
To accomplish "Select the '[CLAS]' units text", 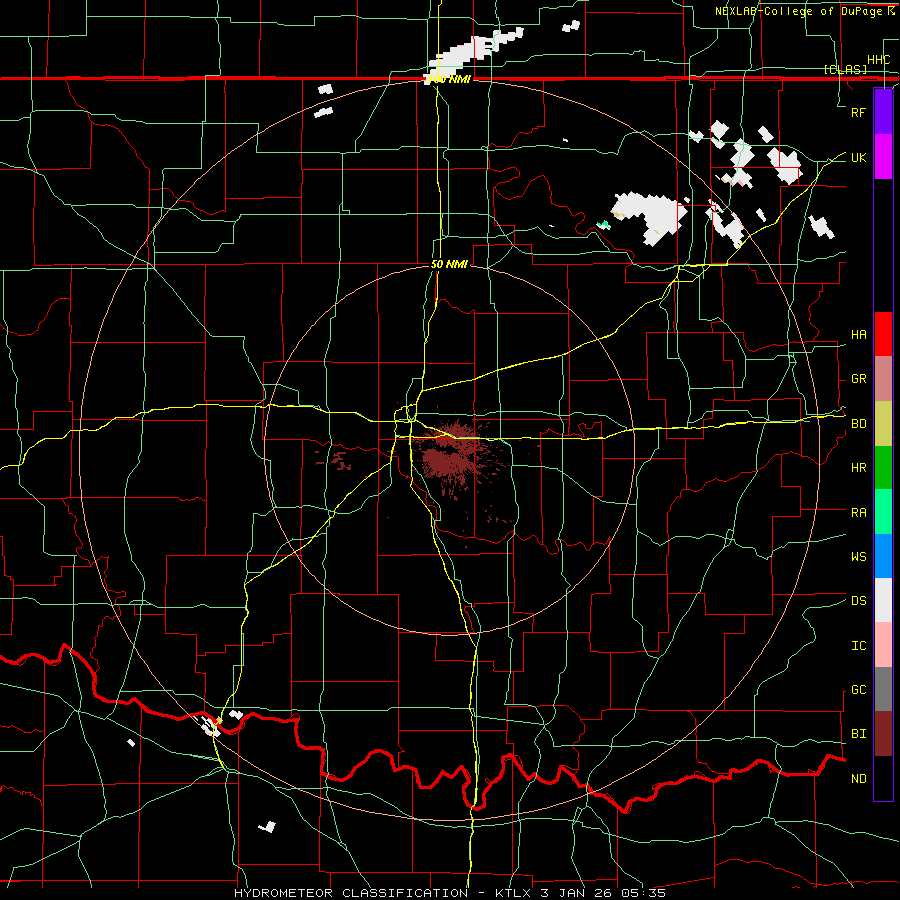I will 845,69.
